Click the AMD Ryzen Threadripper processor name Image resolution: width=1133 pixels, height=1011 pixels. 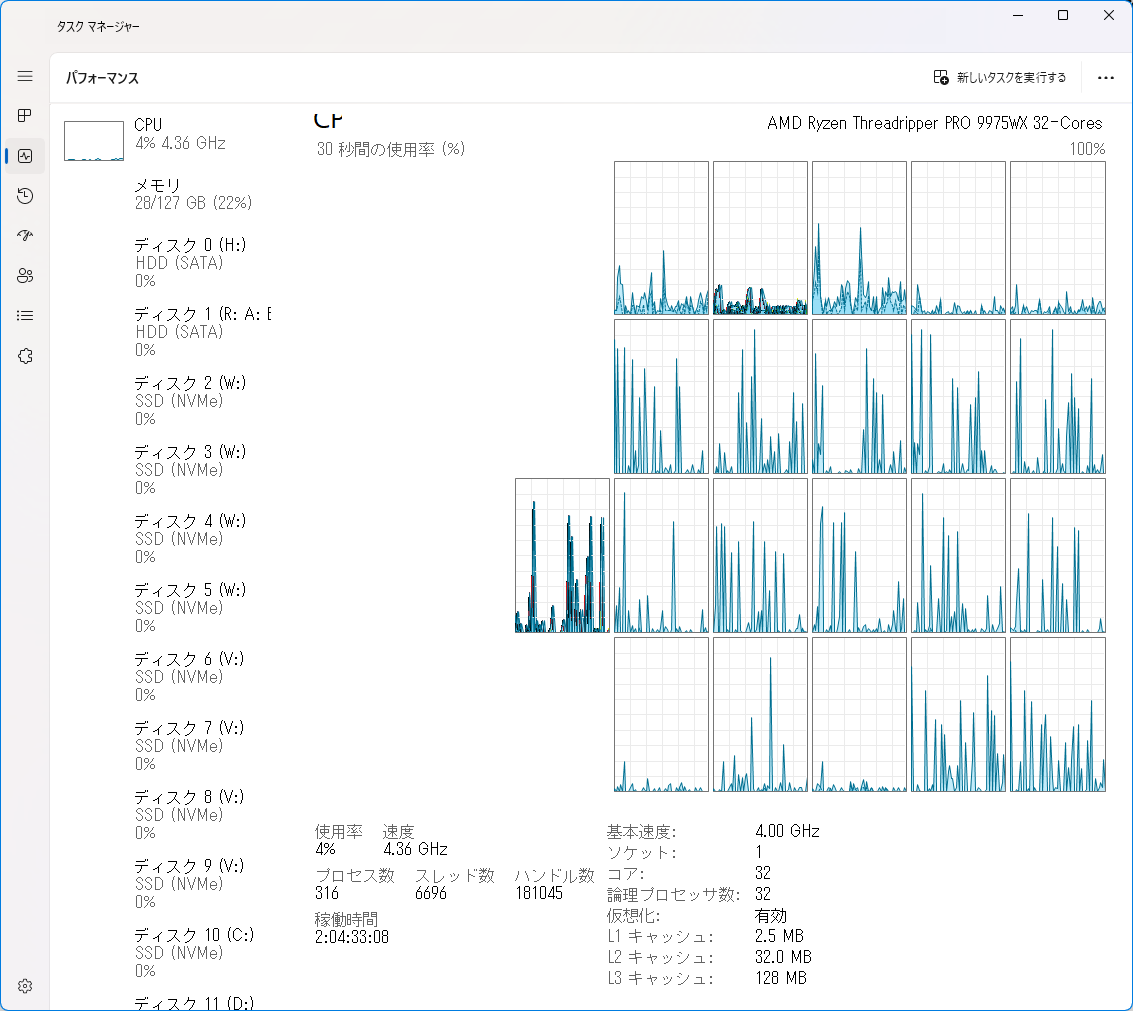click(934, 124)
